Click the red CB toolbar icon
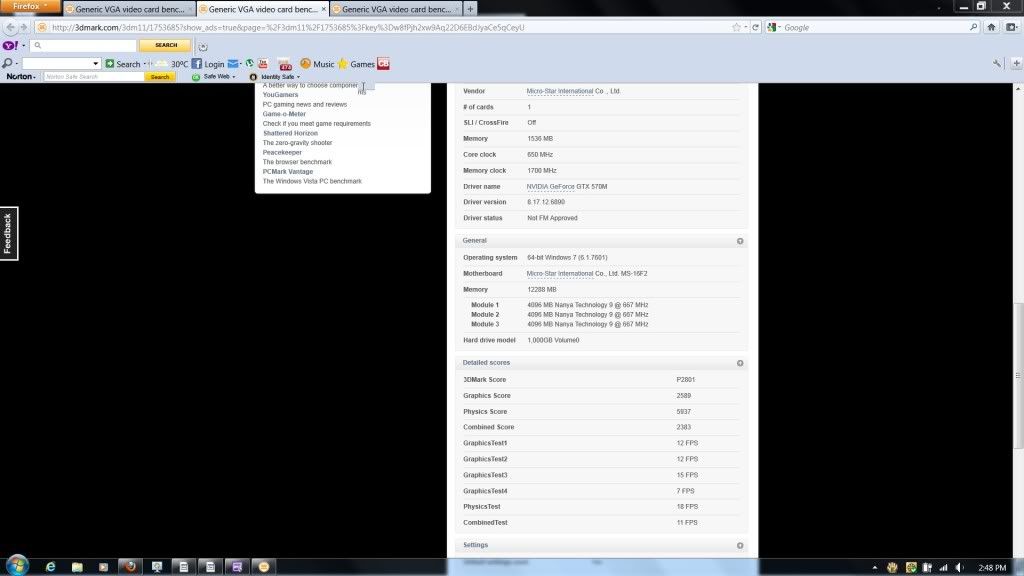Viewport: 1024px width, 576px height. point(383,64)
